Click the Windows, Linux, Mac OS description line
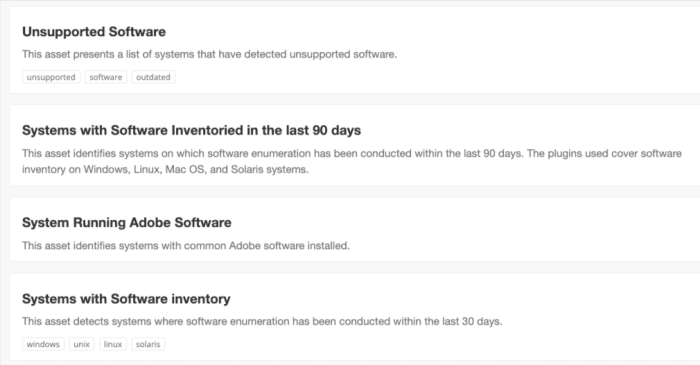Viewport: 700px width, 365px height. (165, 170)
